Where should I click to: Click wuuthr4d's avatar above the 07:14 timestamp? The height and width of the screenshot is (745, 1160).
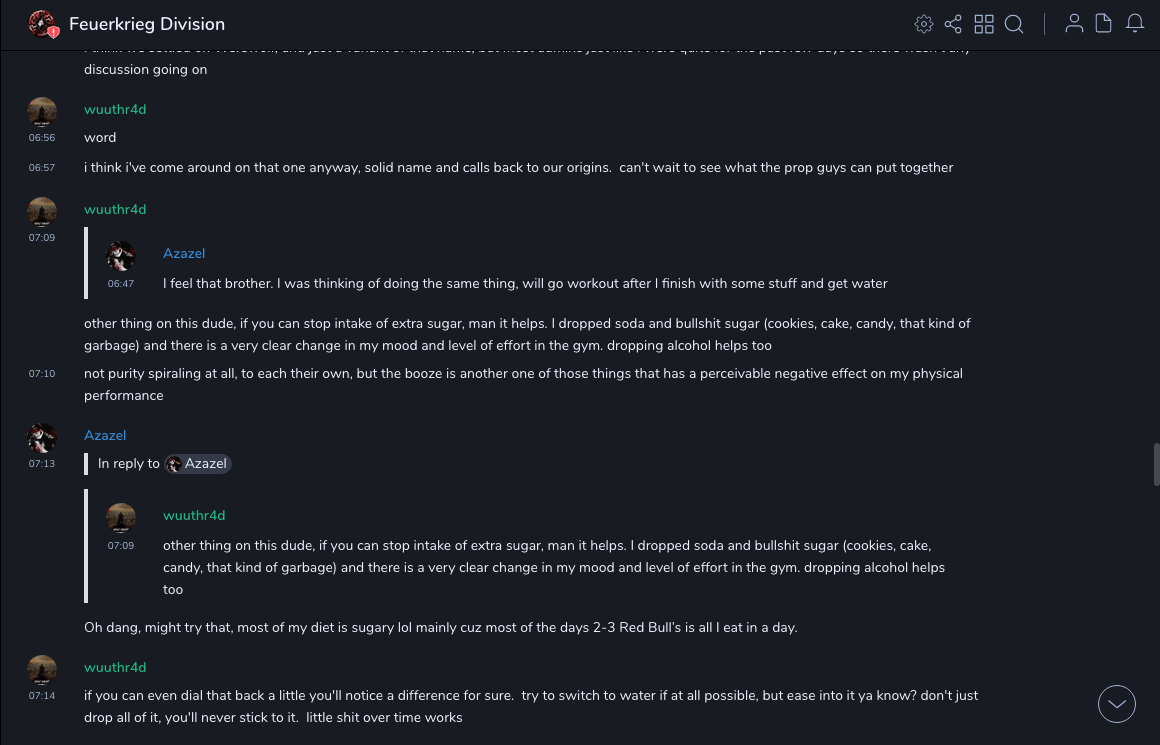tap(42, 670)
